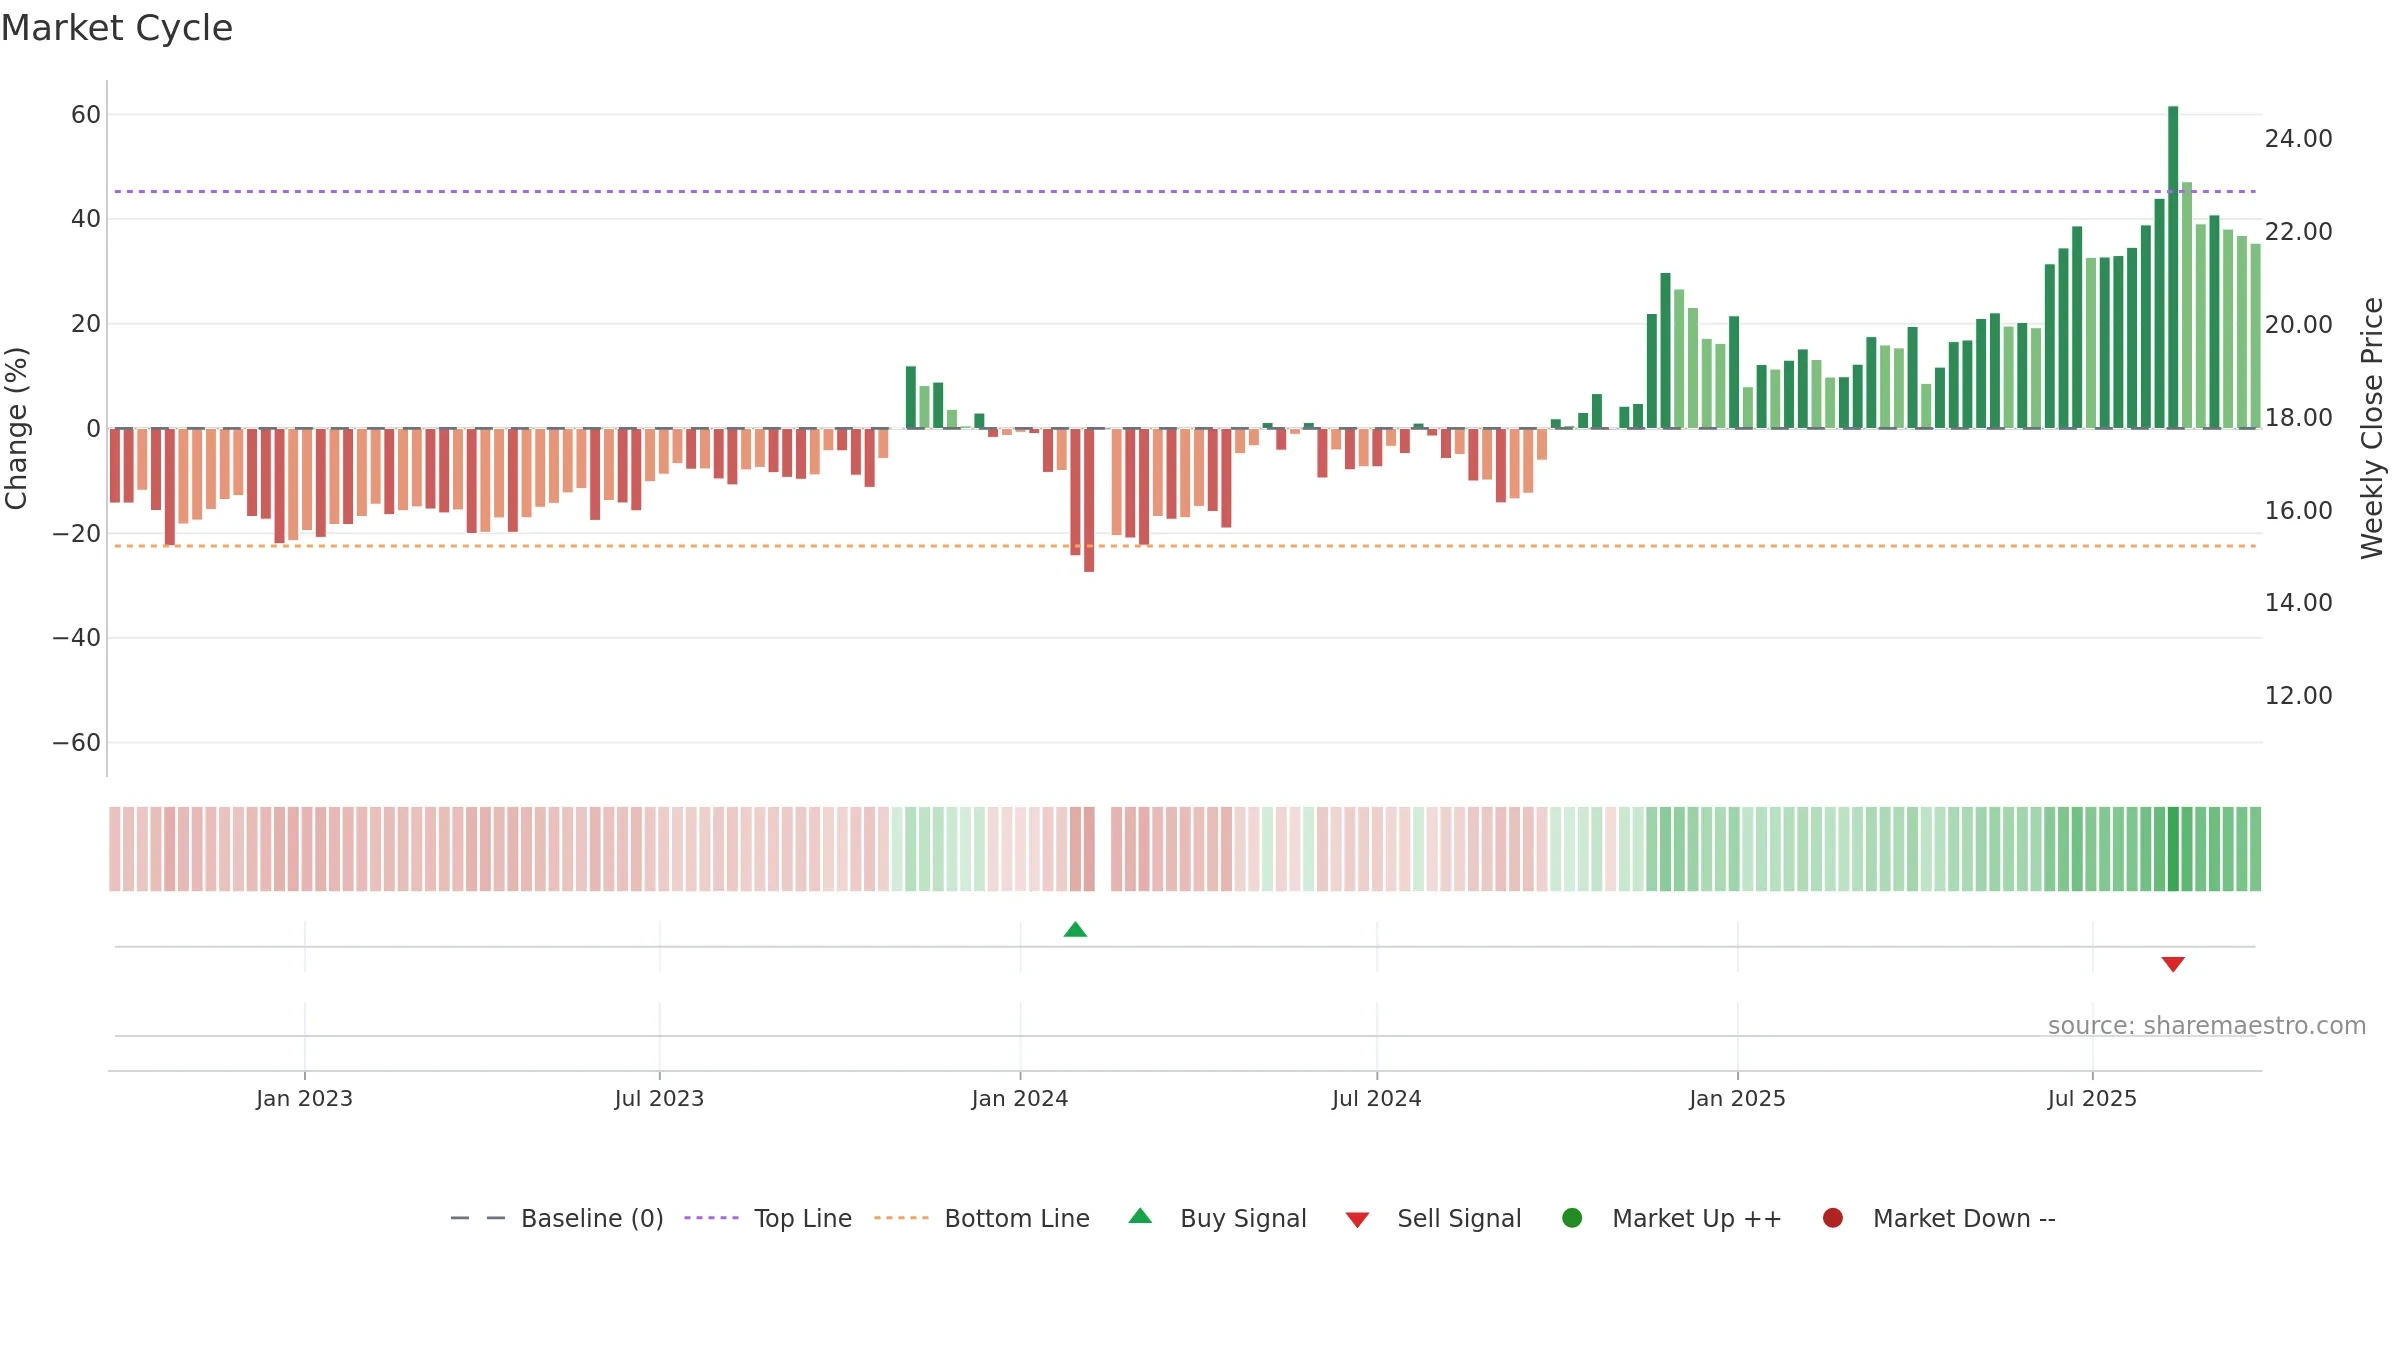Screen dimensions: 2400x1350
Task: Click the 22.00 price axis label
Action: pyautogui.click(x=2298, y=232)
